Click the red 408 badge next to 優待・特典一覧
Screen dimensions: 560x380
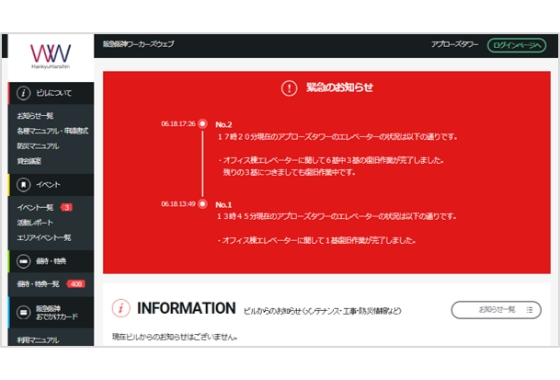click(x=76, y=284)
